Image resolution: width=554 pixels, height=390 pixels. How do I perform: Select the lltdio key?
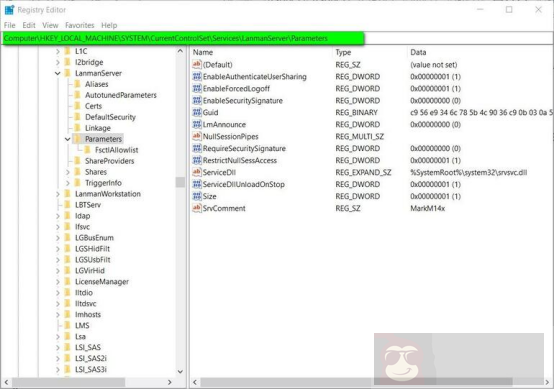[84, 292]
